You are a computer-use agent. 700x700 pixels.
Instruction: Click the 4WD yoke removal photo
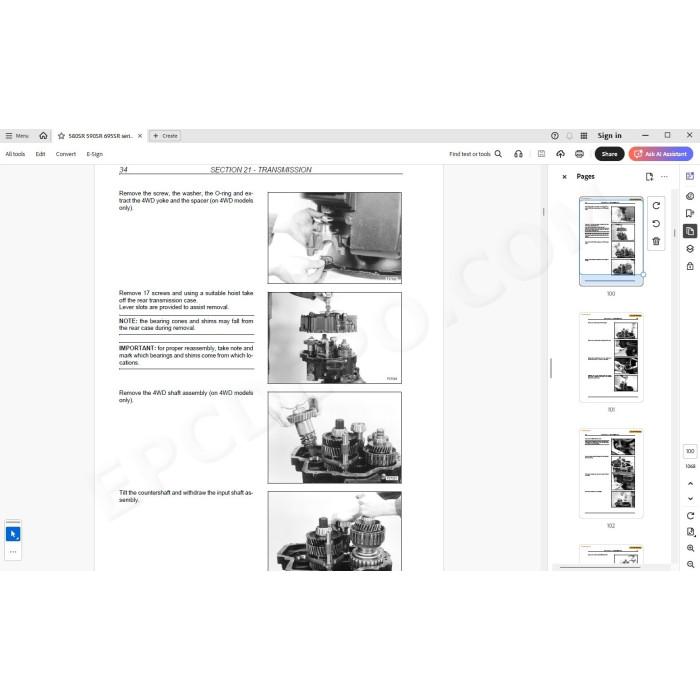(x=334, y=238)
